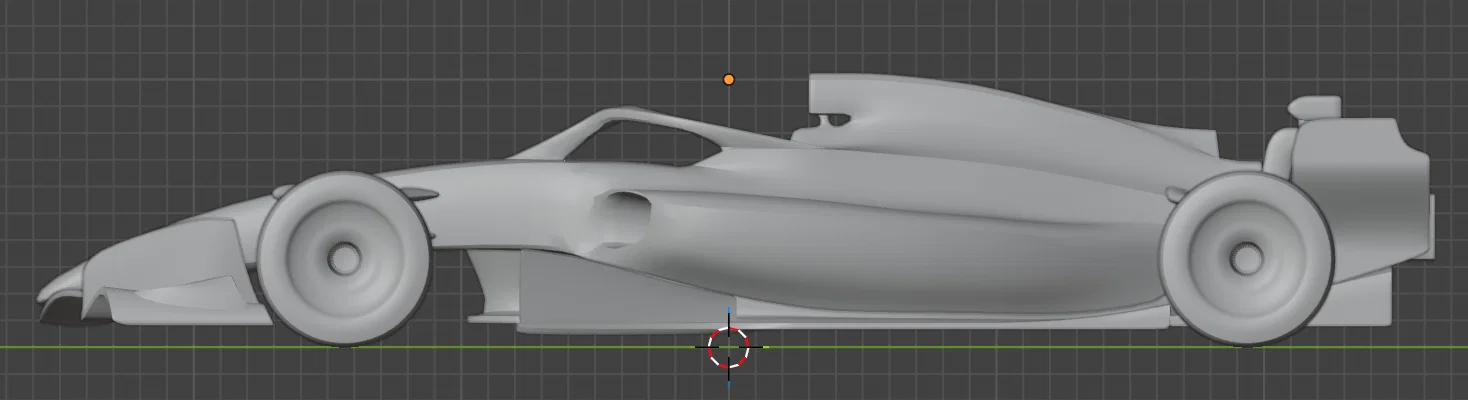Click the rear wheel of the car model
This screenshot has width=1468, height=400.
click(1246, 259)
